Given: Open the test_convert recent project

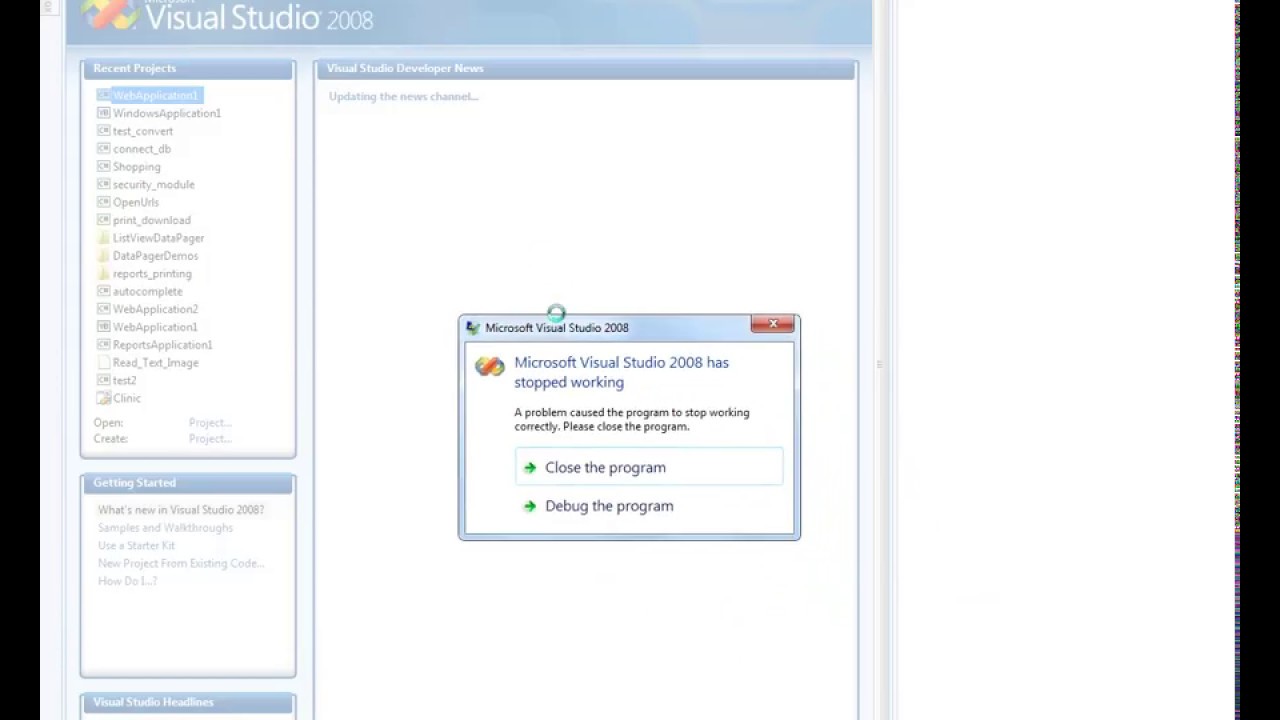Looking at the screenshot, I should [143, 131].
